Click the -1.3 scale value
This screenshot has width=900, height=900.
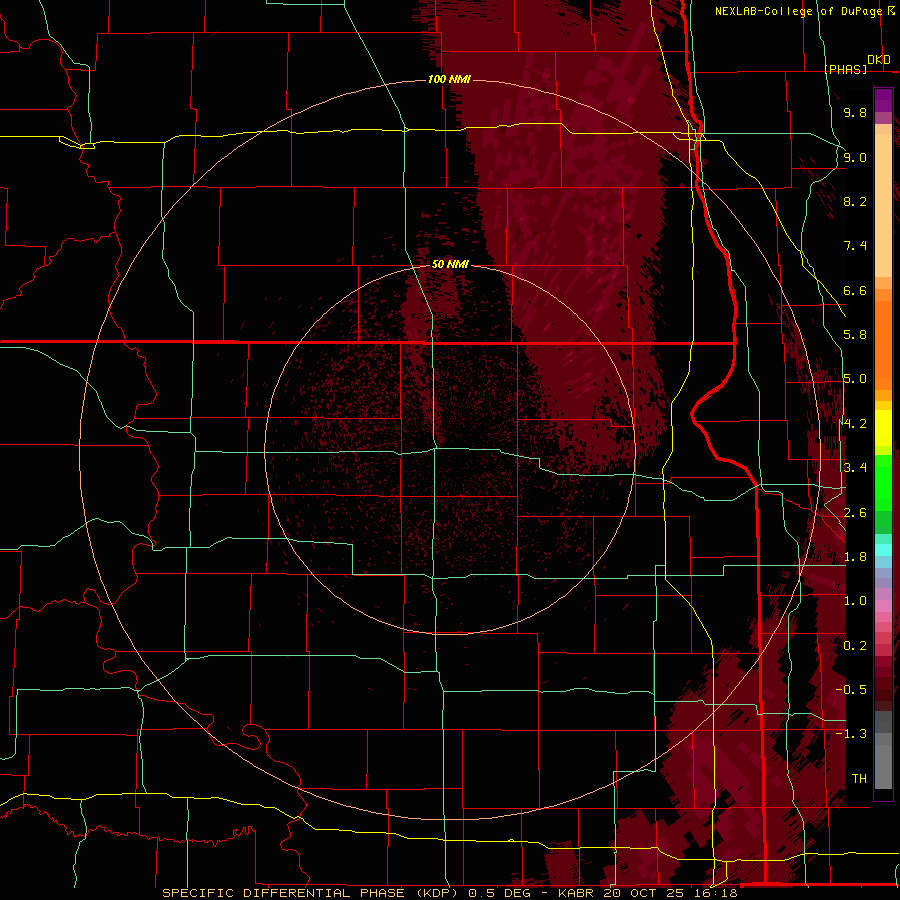click(851, 734)
